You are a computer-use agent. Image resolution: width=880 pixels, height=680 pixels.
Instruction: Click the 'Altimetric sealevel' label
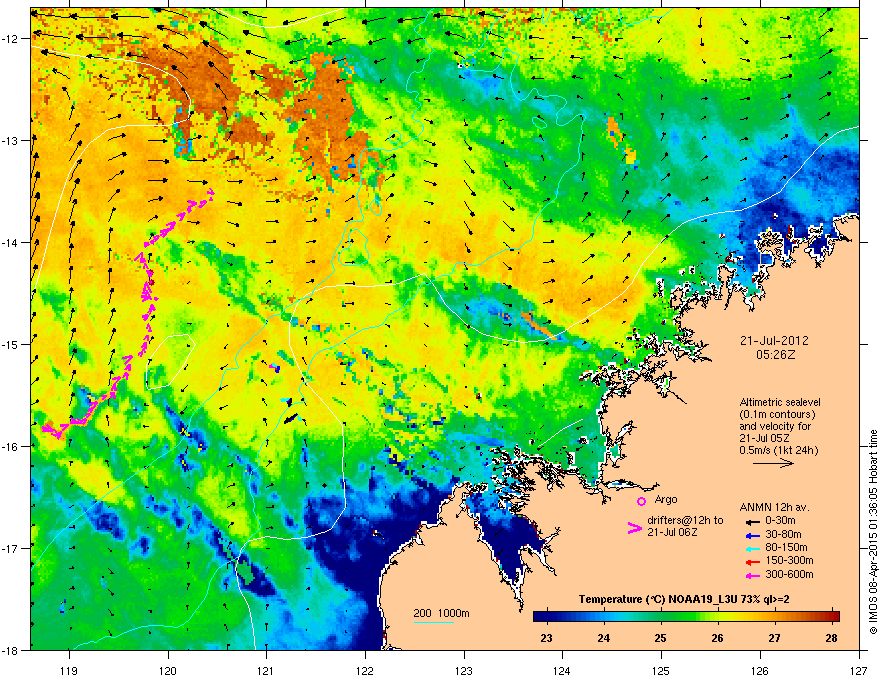pos(780,402)
